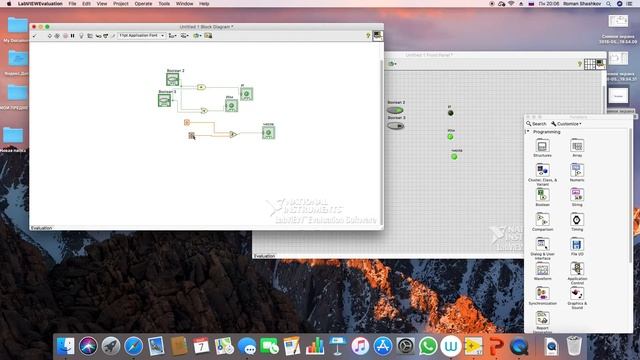Click Abort Execution stop button
Viewport: 640px width, 360px height.
(65, 36)
